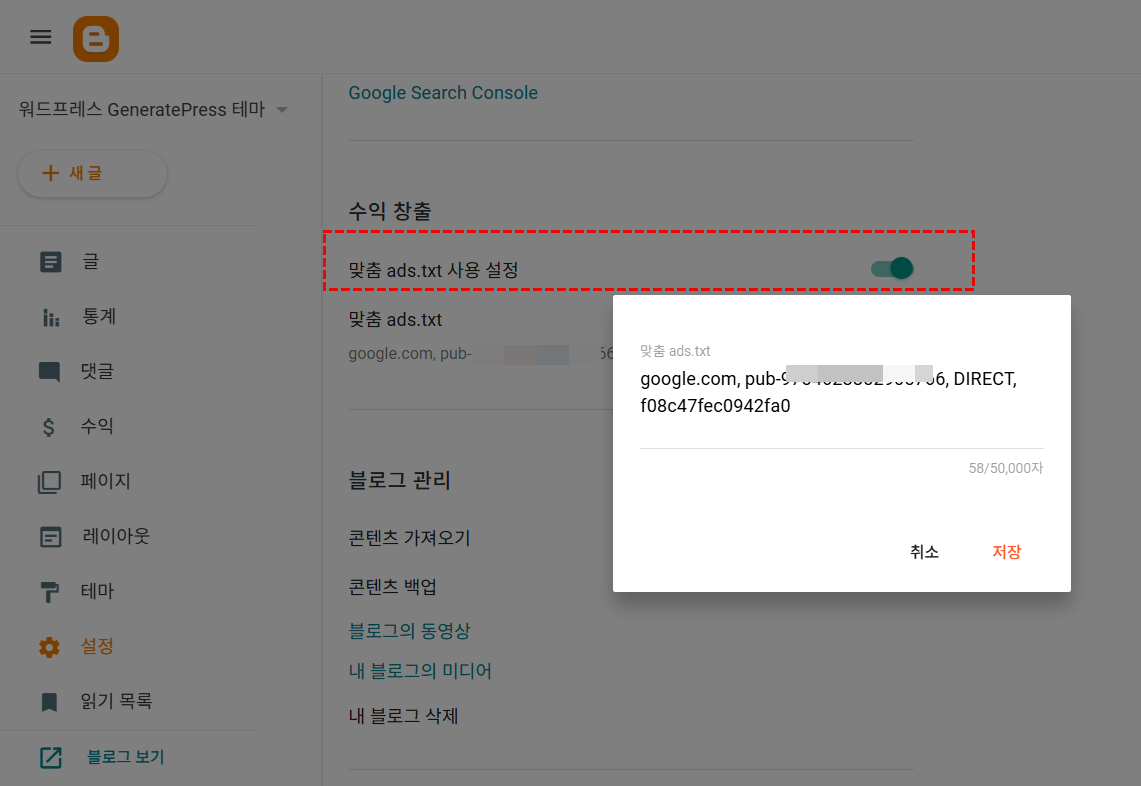The width and height of the screenshot is (1141, 786).
Task: Click the pages (페이지) copy icon
Action: [x=49, y=482]
